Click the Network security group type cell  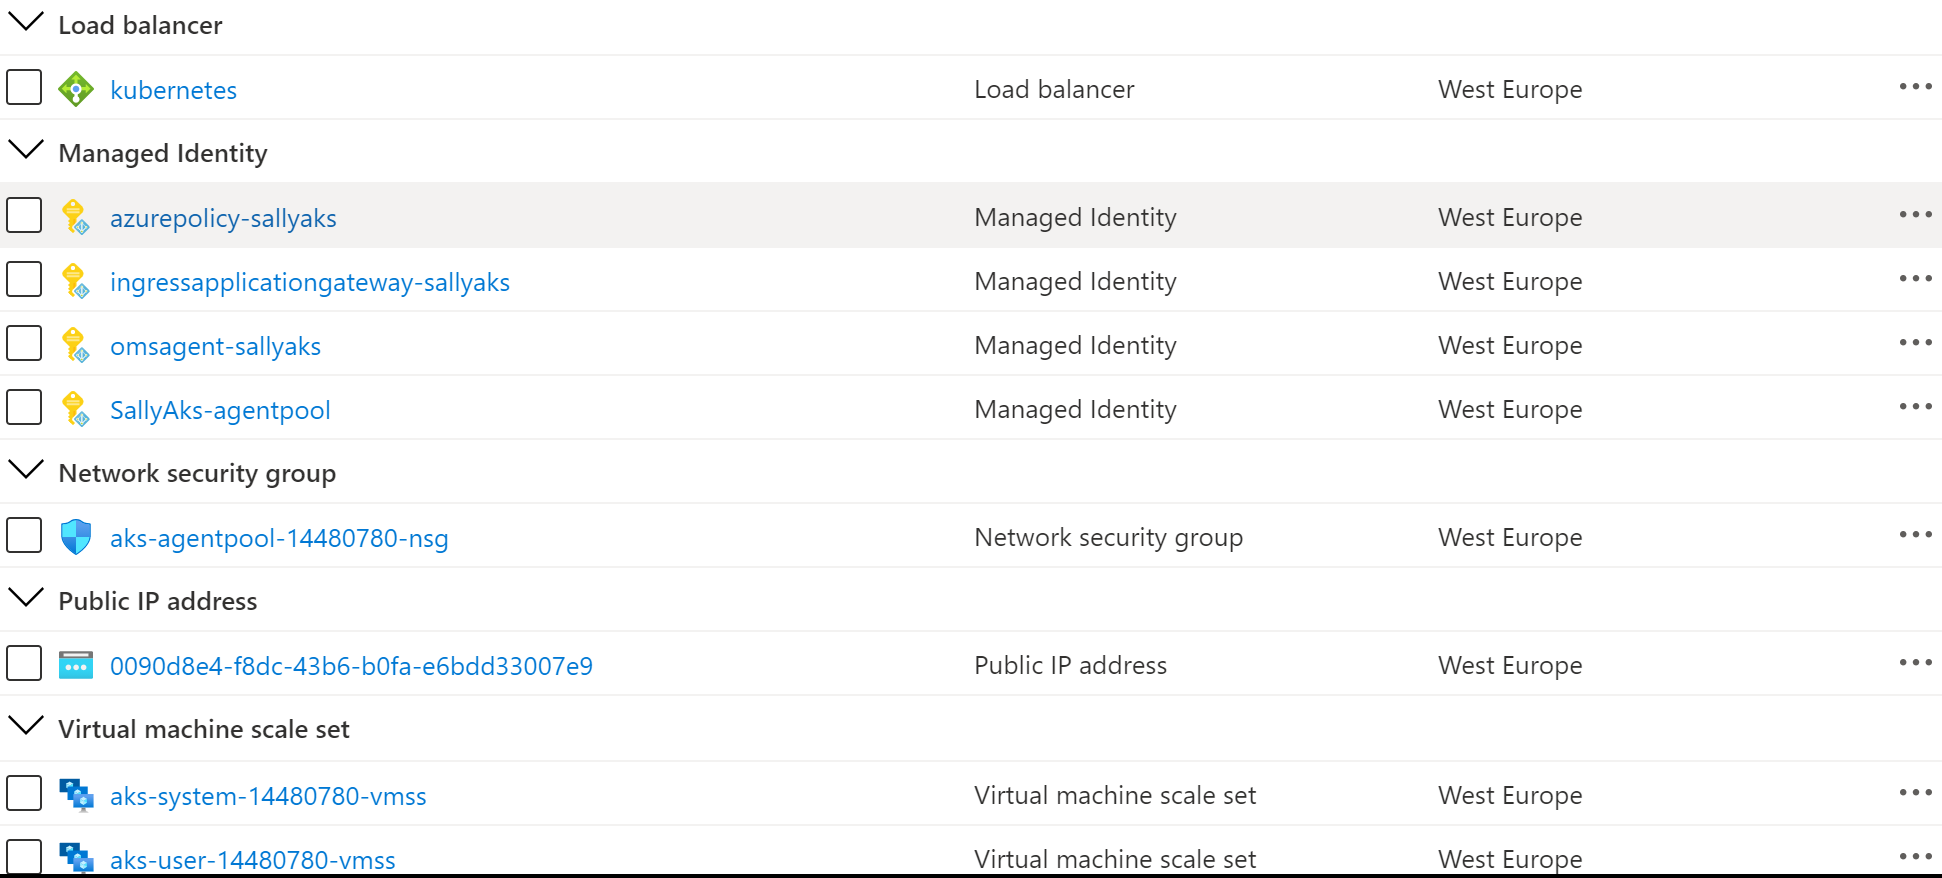coord(1108,537)
